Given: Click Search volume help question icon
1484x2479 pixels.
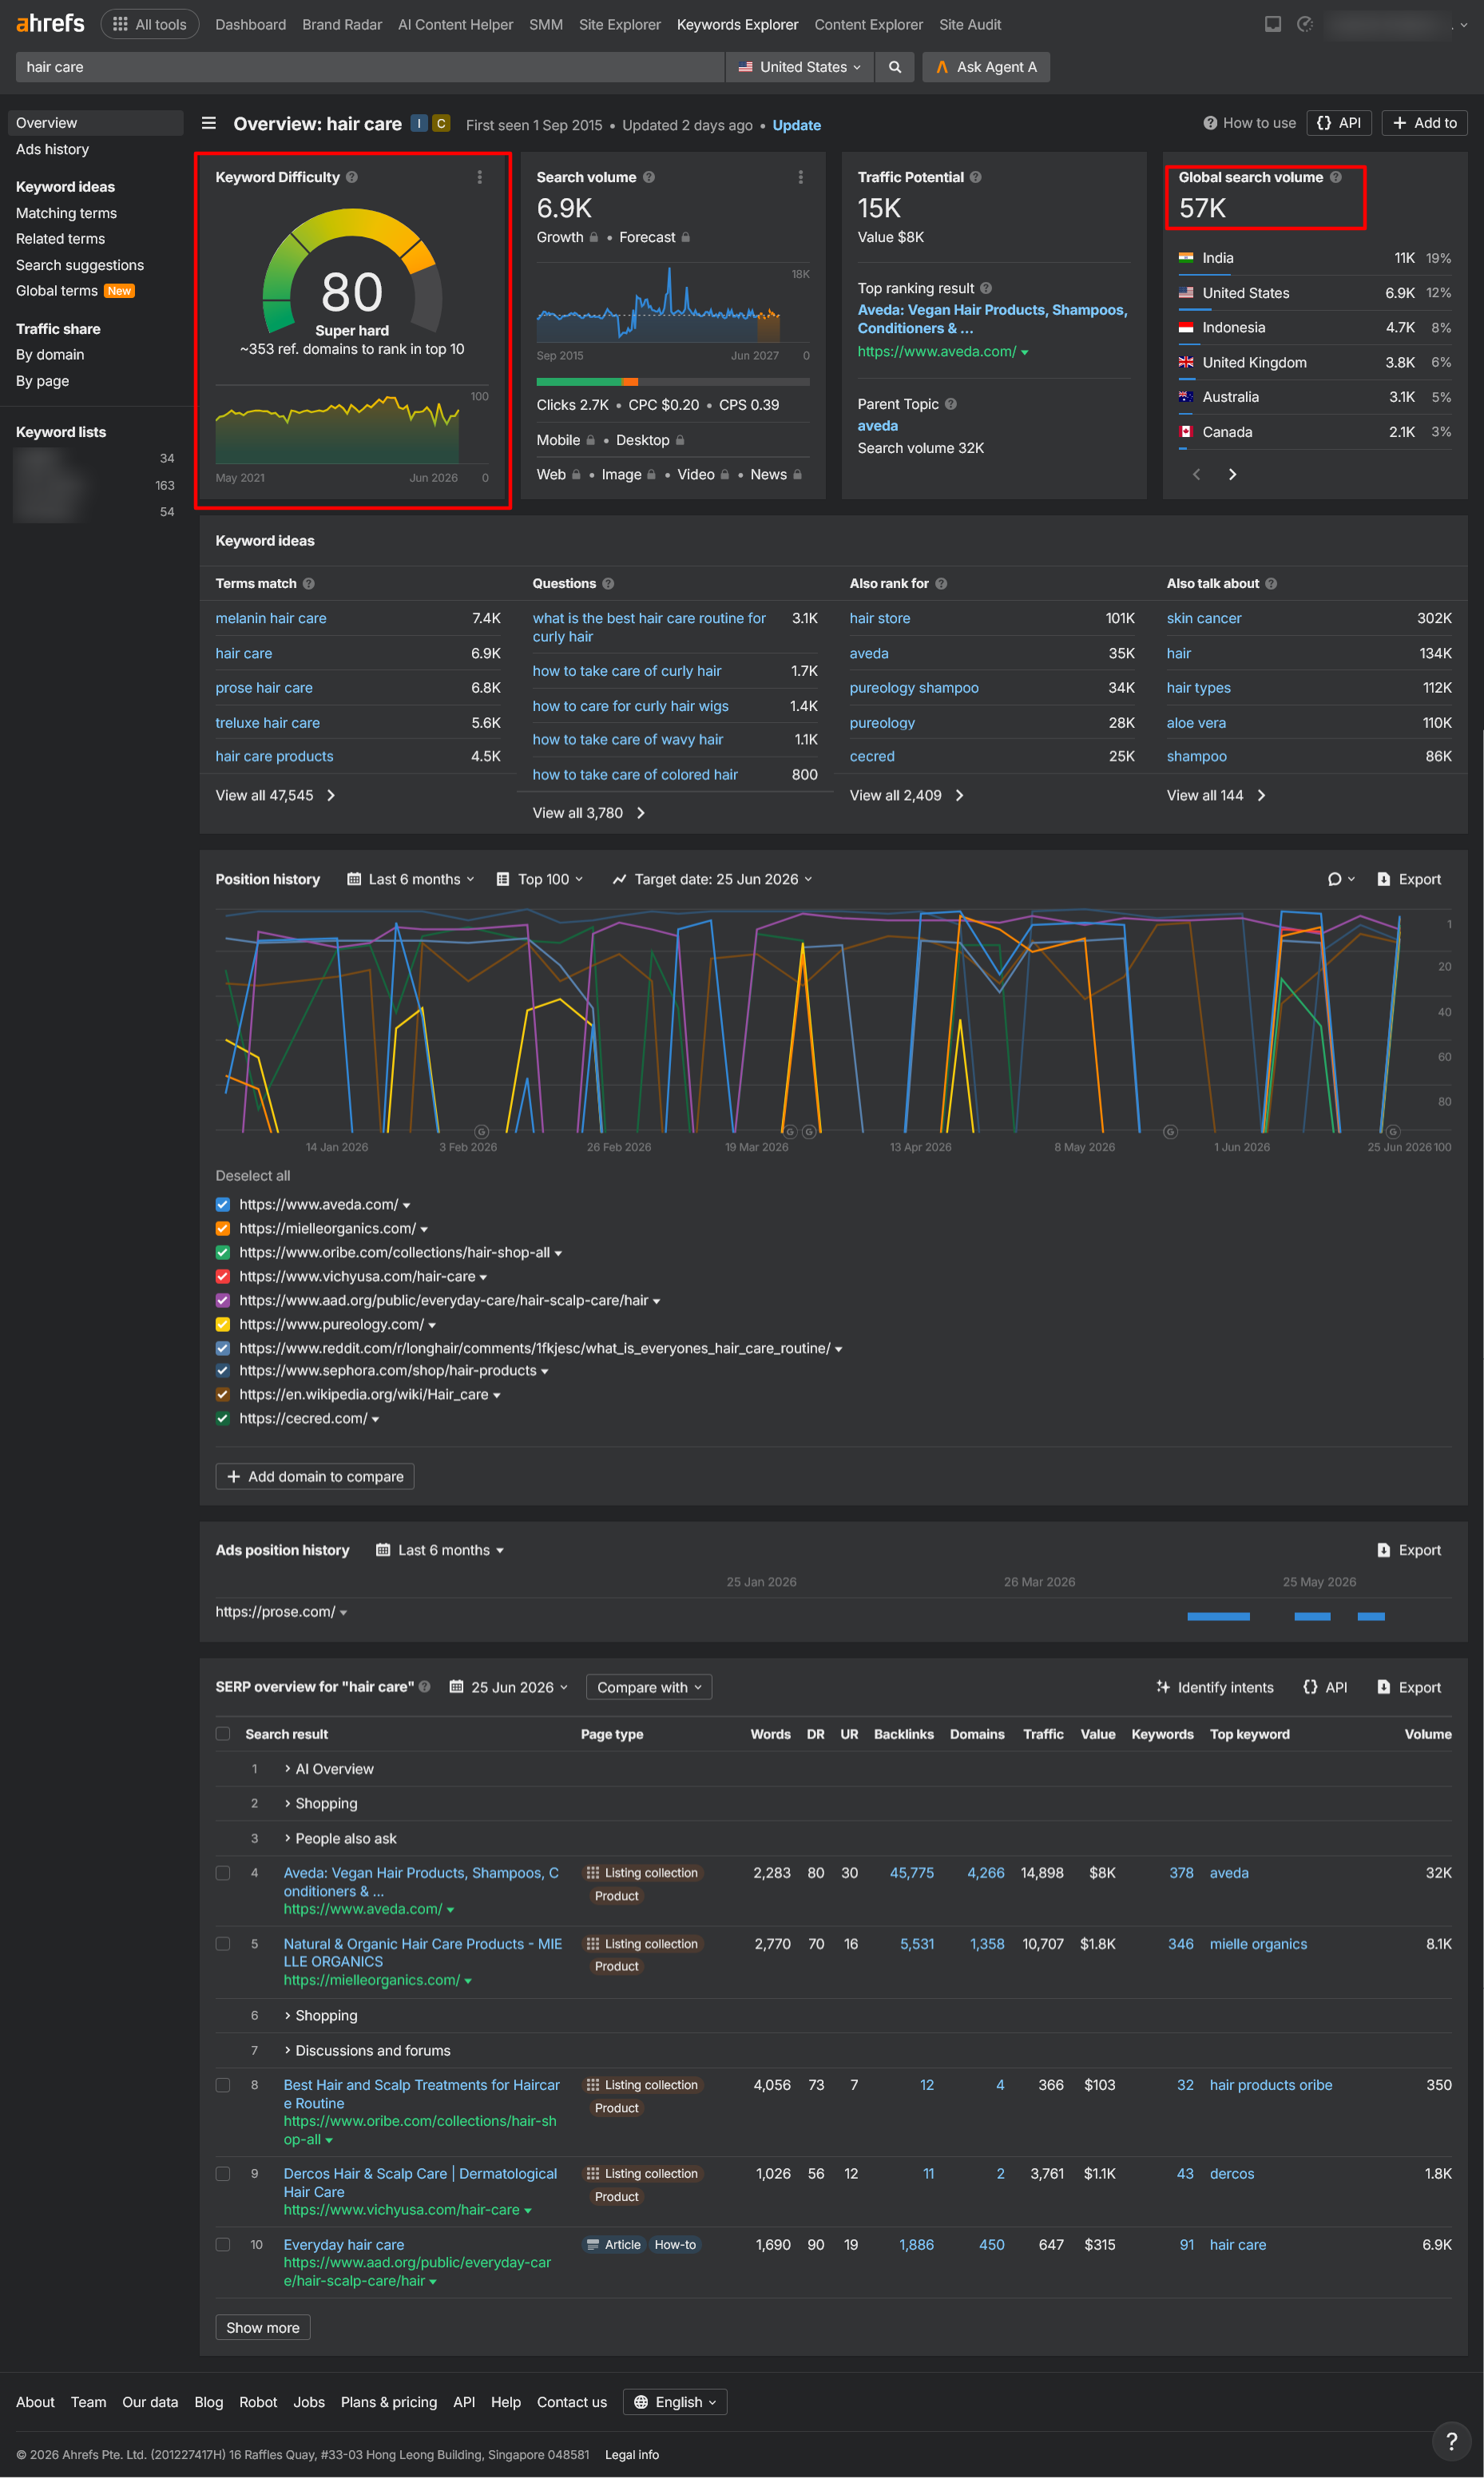Looking at the screenshot, I should (649, 177).
